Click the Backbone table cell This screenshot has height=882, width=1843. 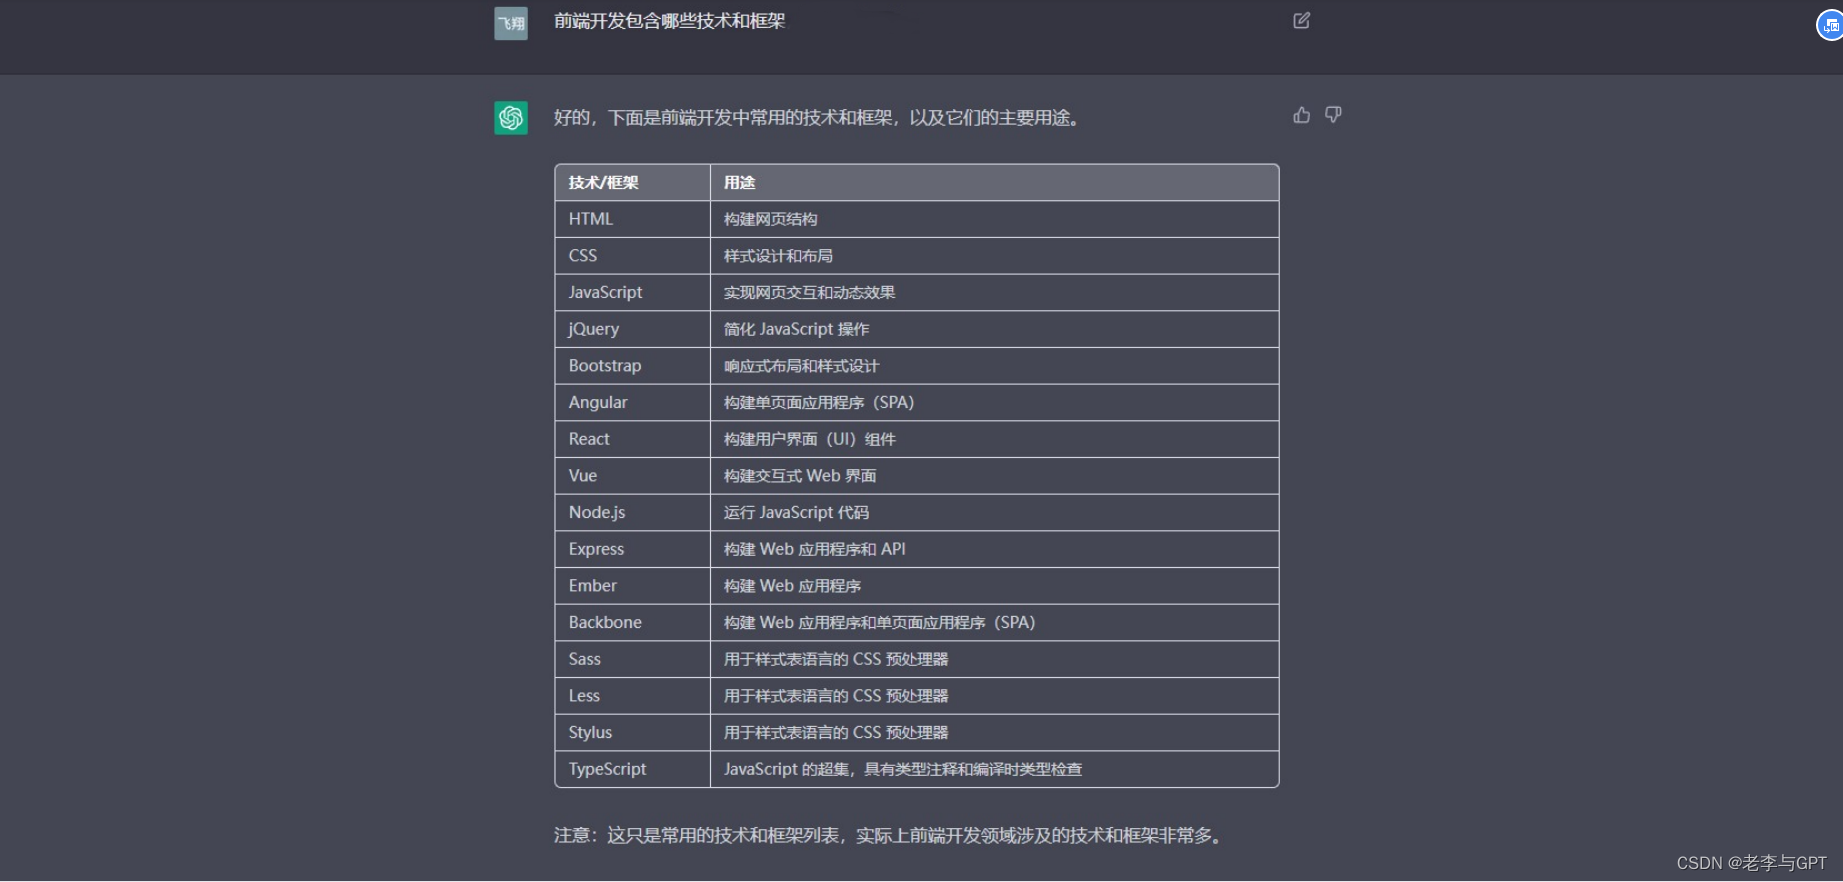click(x=633, y=623)
